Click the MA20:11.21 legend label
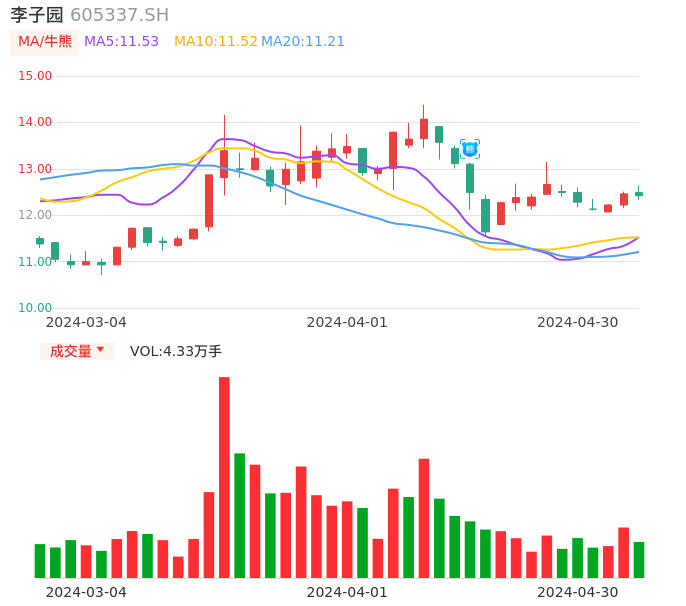The image size is (686, 606). tap(303, 42)
